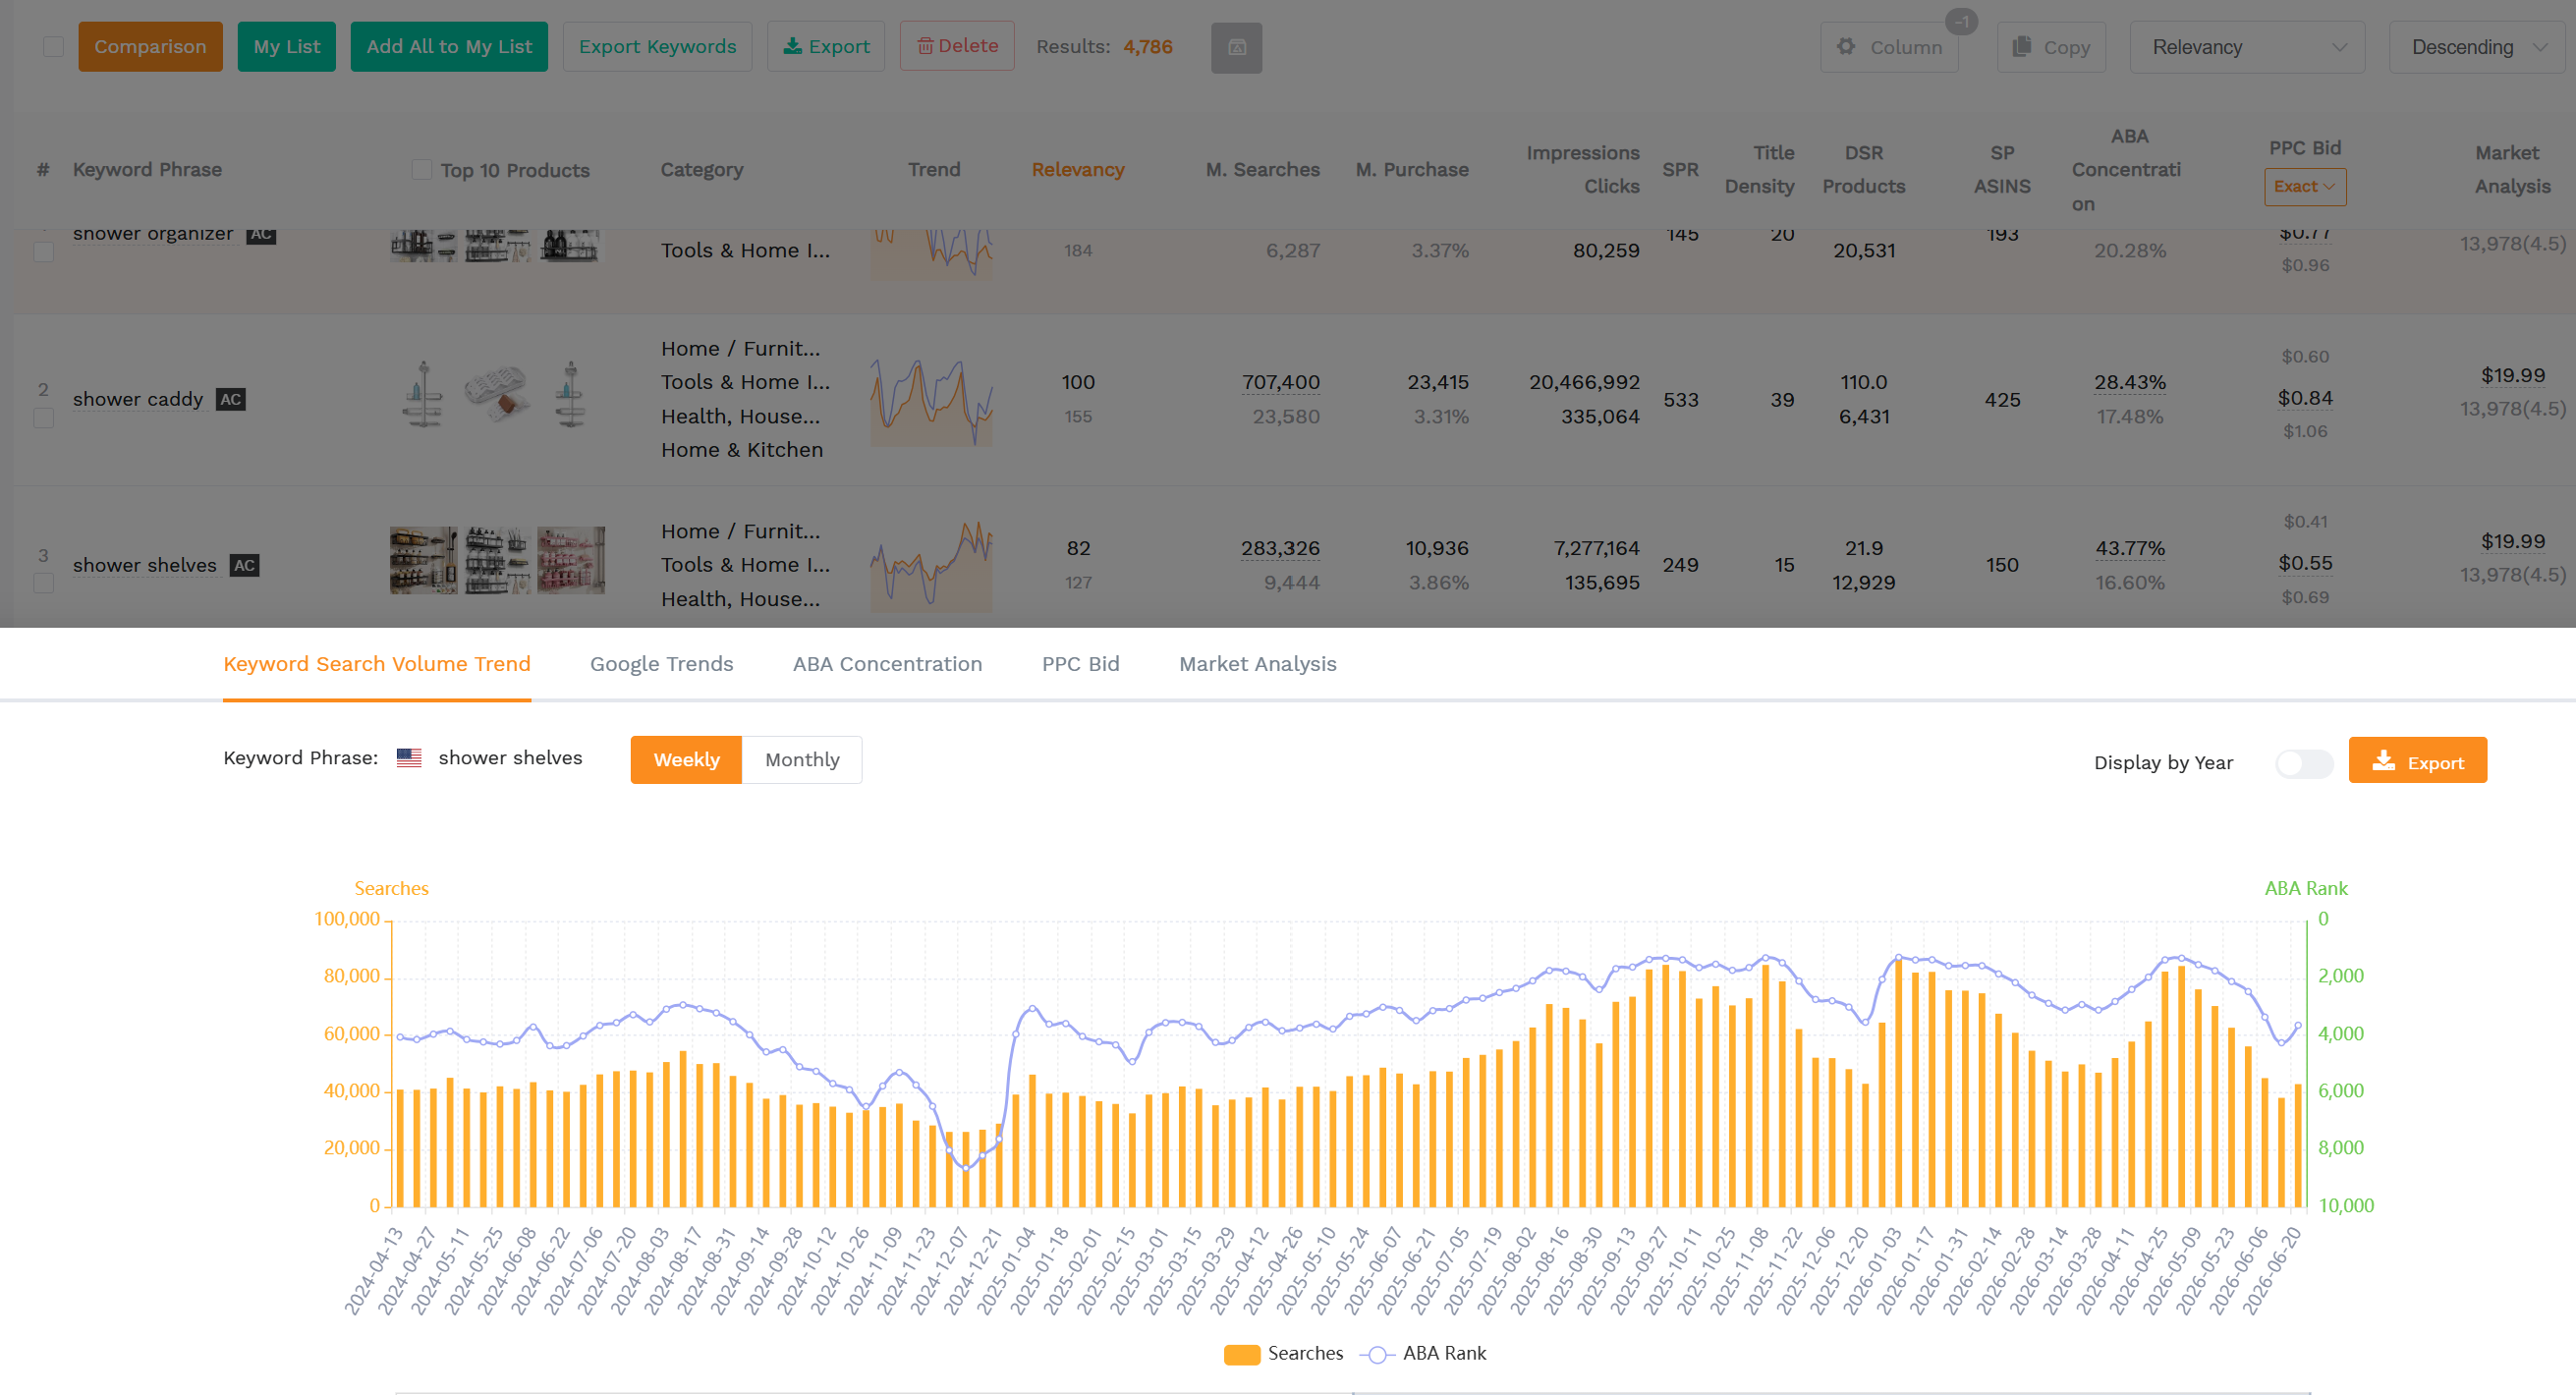
Task: Open shower shelves trend sparkline chart
Action: point(931,566)
